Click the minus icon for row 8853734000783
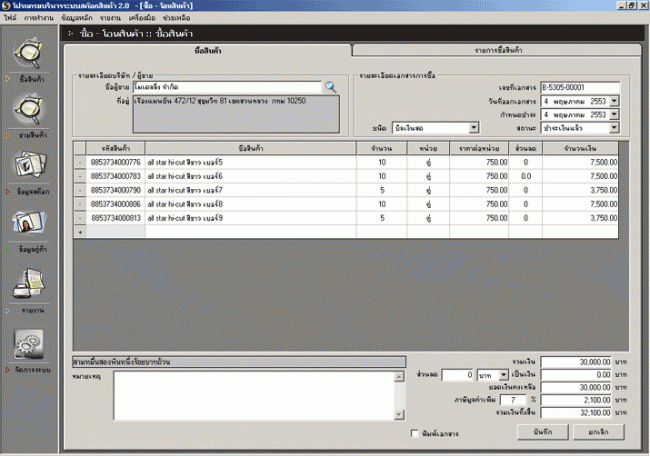Viewport: 650px width, 456px height. [x=80, y=177]
